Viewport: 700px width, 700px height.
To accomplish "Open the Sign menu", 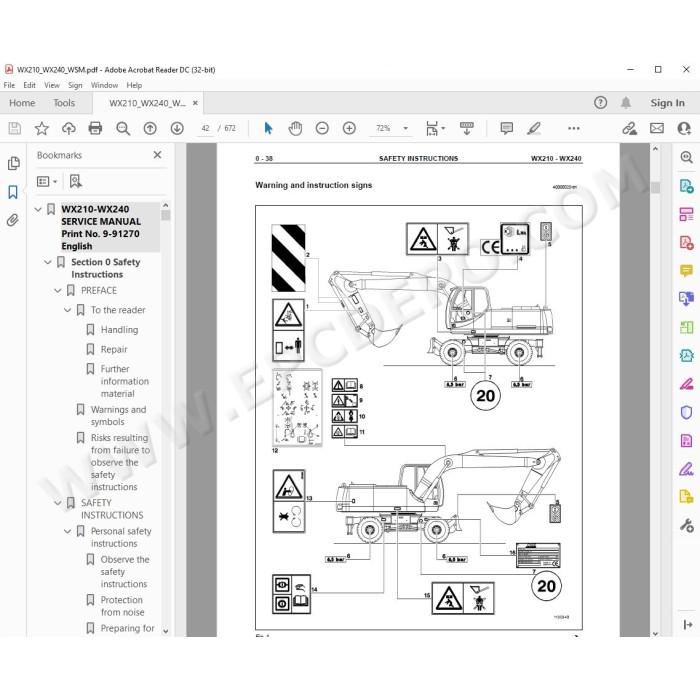I will [x=75, y=85].
